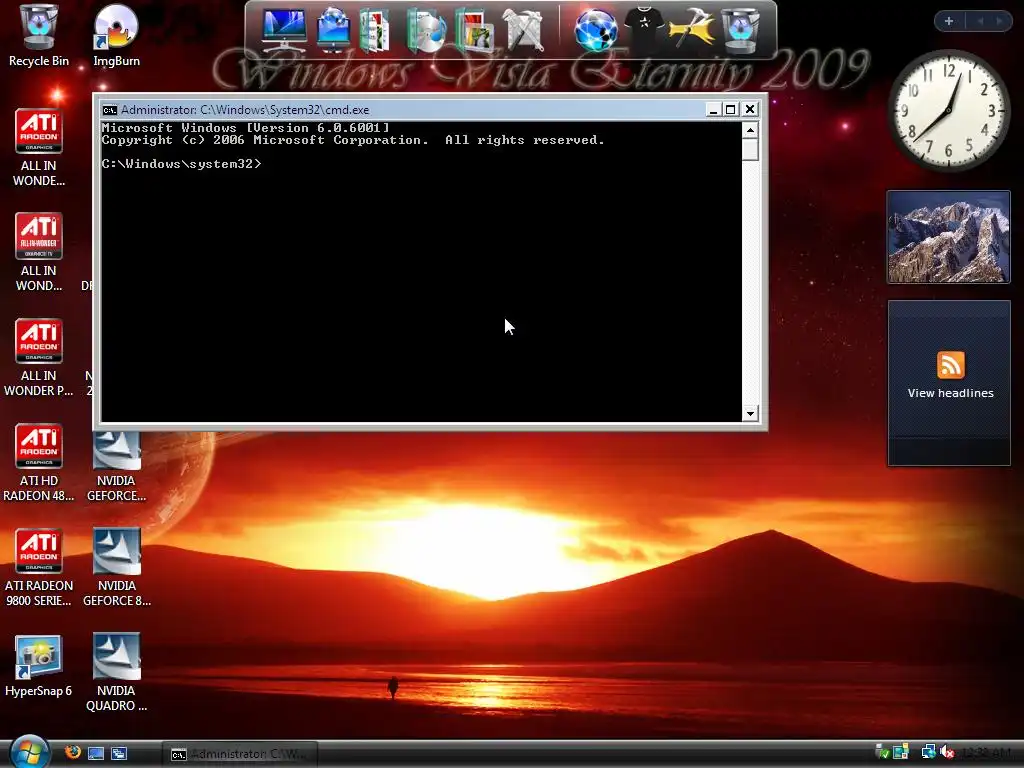Click the C:\Windows\system32> prompt line
Image resolution: width=1024 pixels, height=768 pixels.
coord(182,164)
